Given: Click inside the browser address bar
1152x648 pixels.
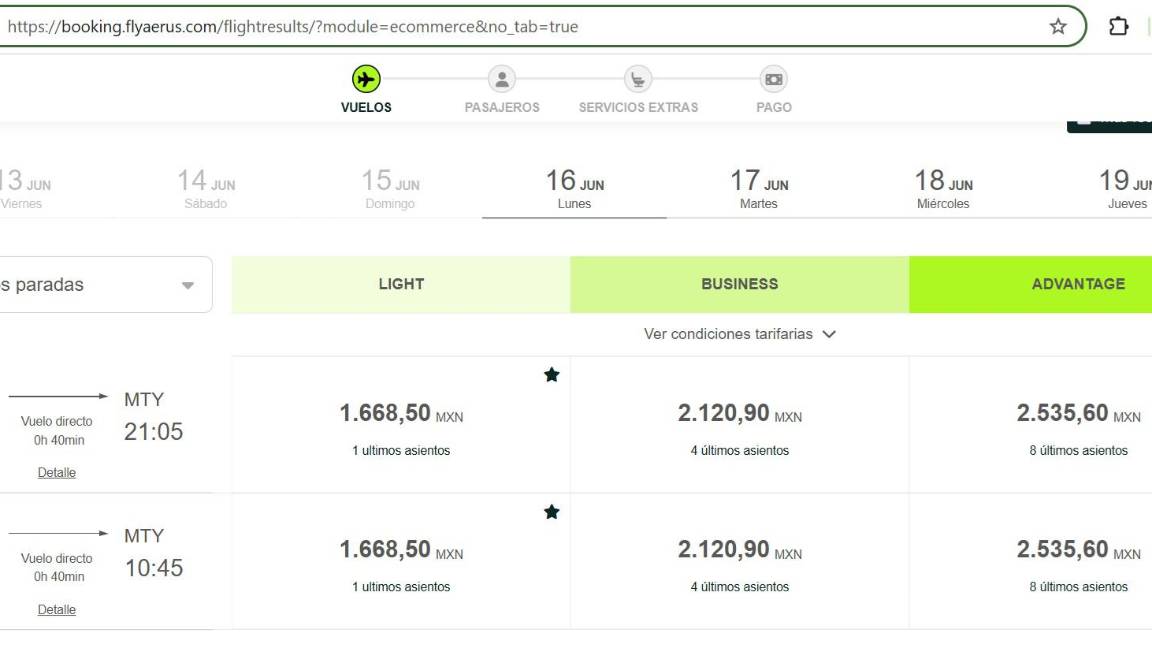Looking at the screenshot, I should tap(400, 27).
